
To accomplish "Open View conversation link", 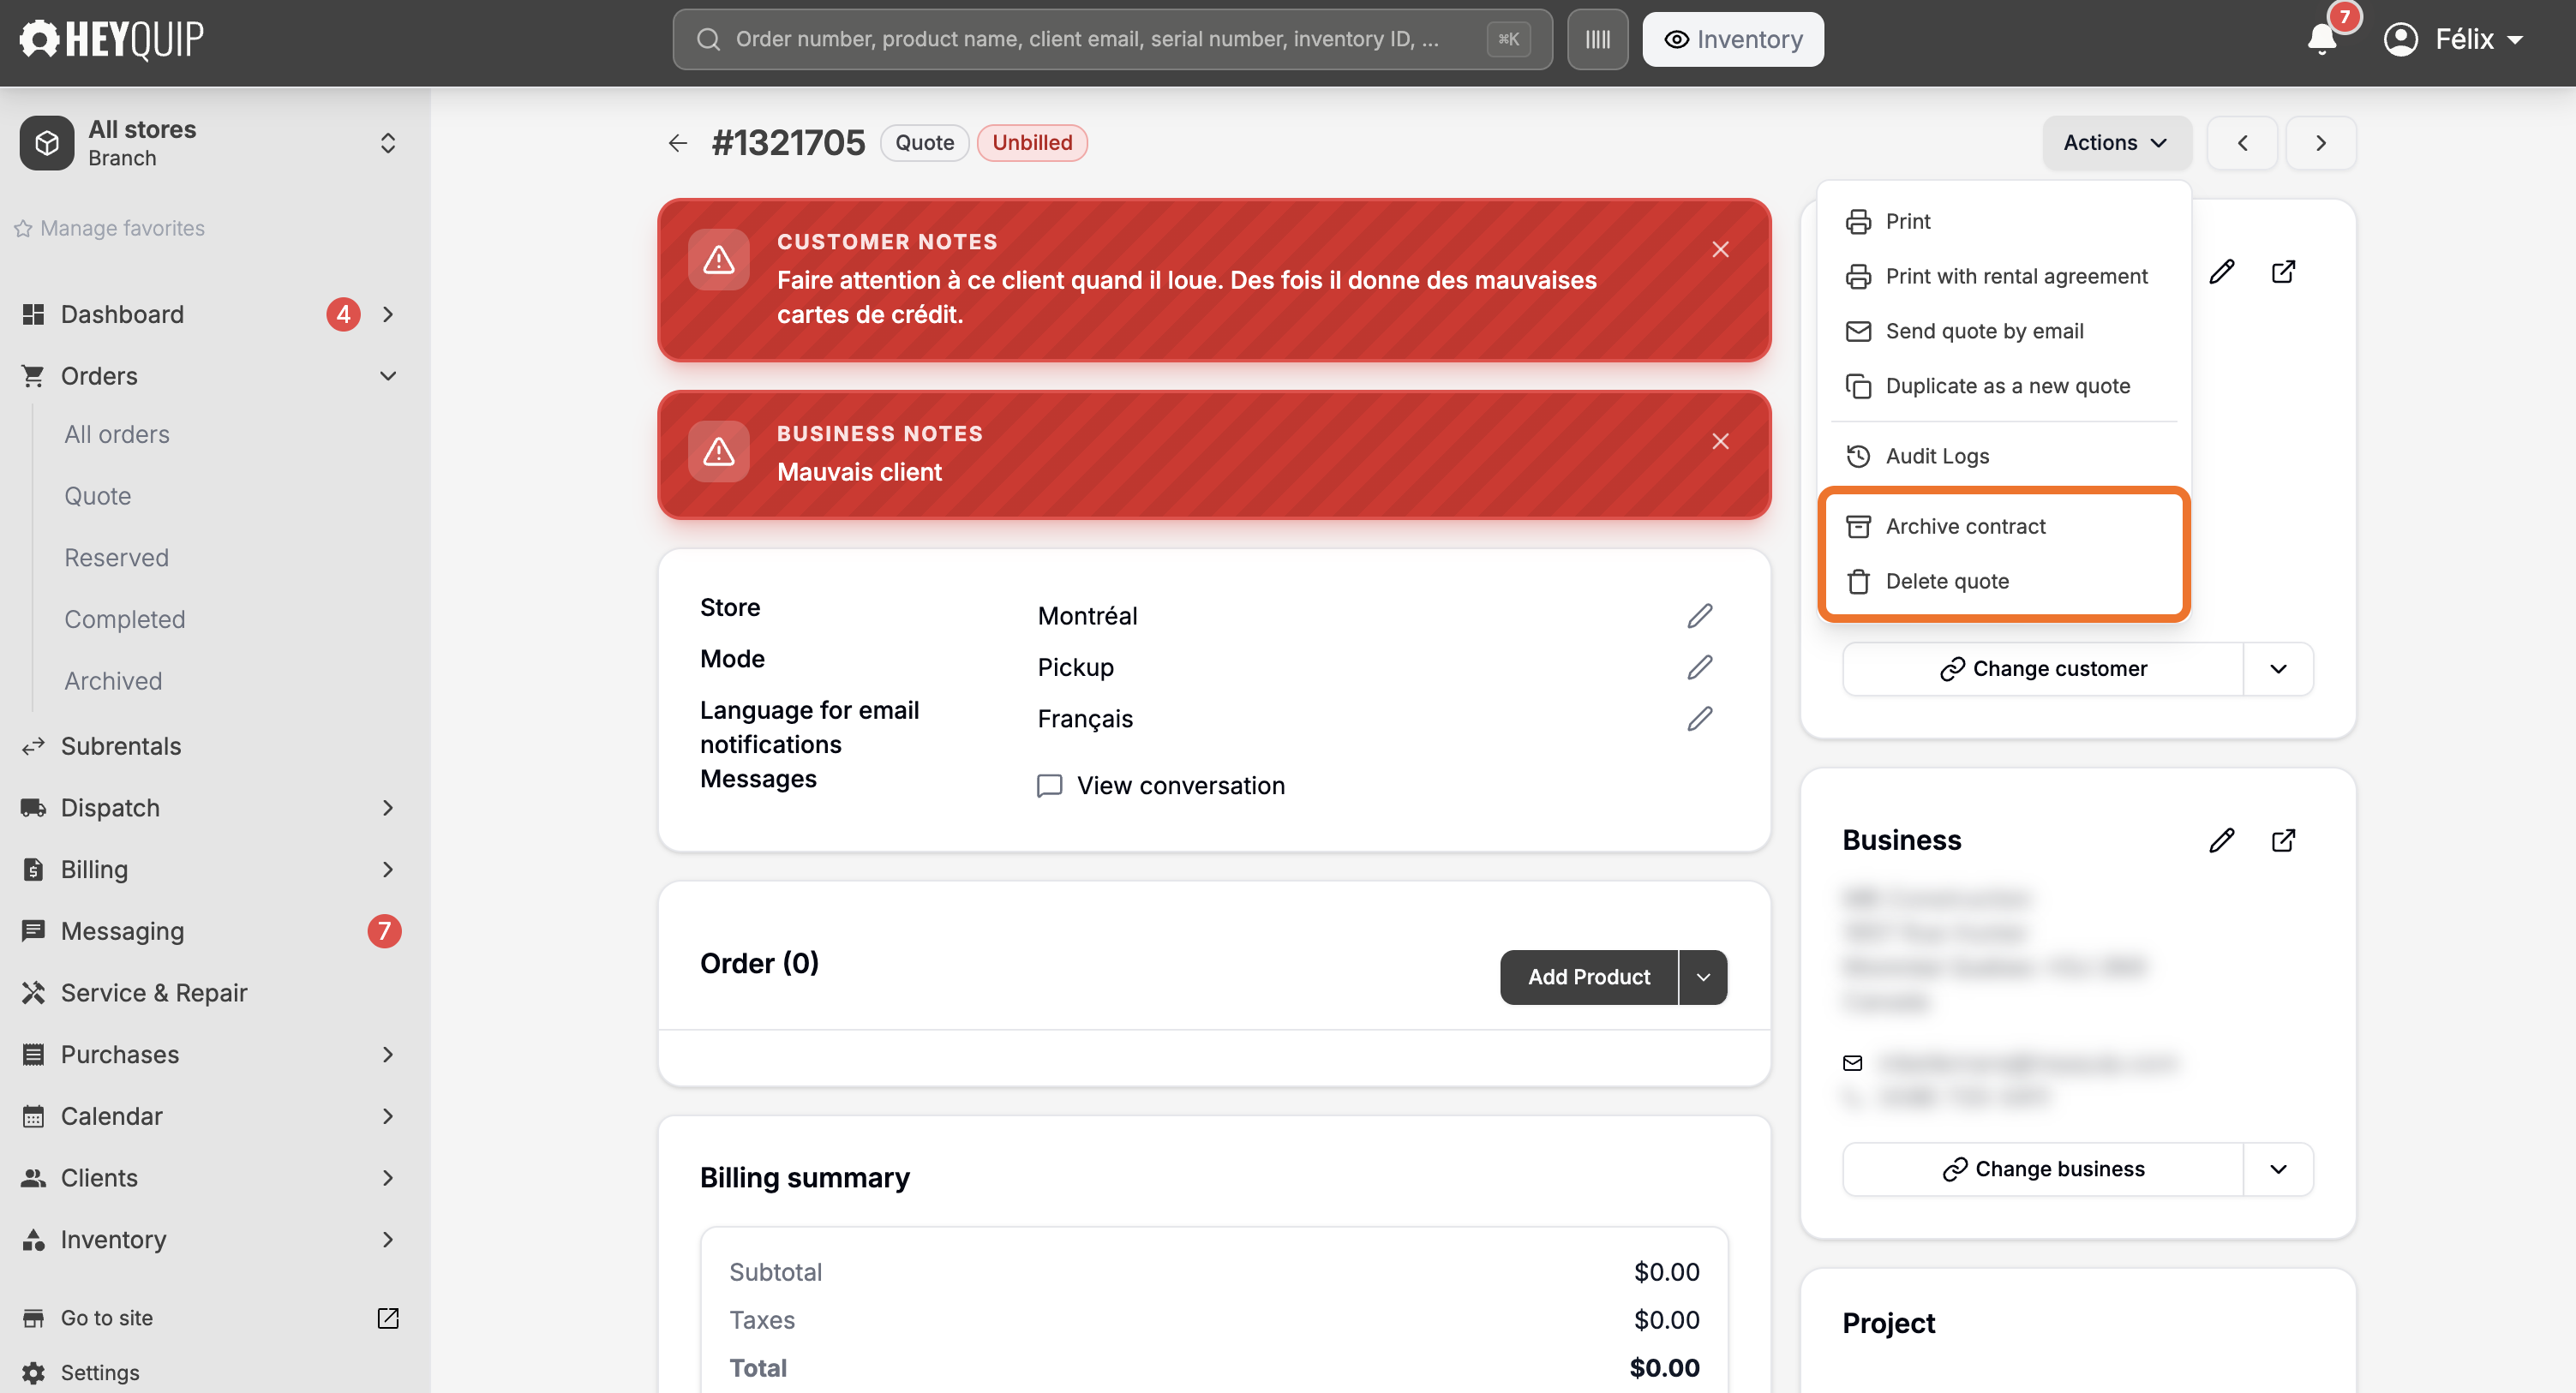I will 1161,786.
